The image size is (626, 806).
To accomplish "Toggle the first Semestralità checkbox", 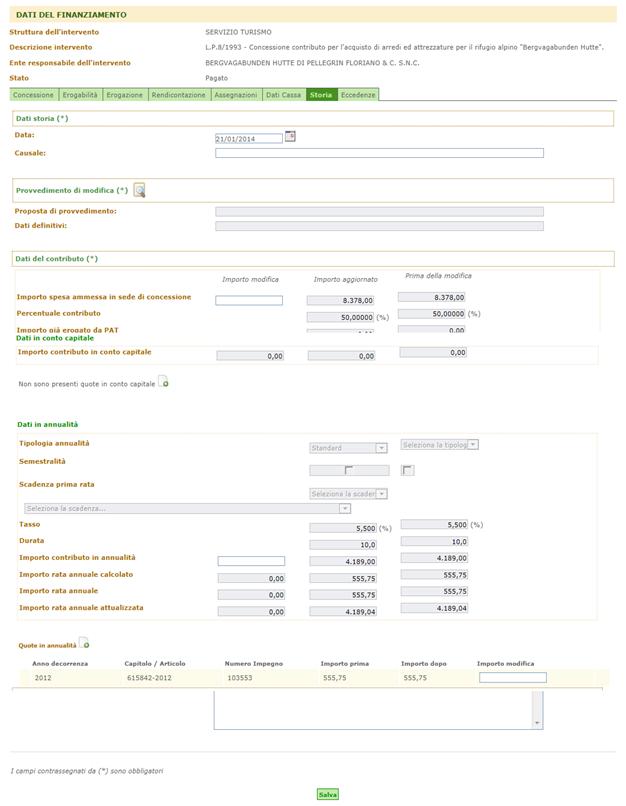I will coord(349,470).
